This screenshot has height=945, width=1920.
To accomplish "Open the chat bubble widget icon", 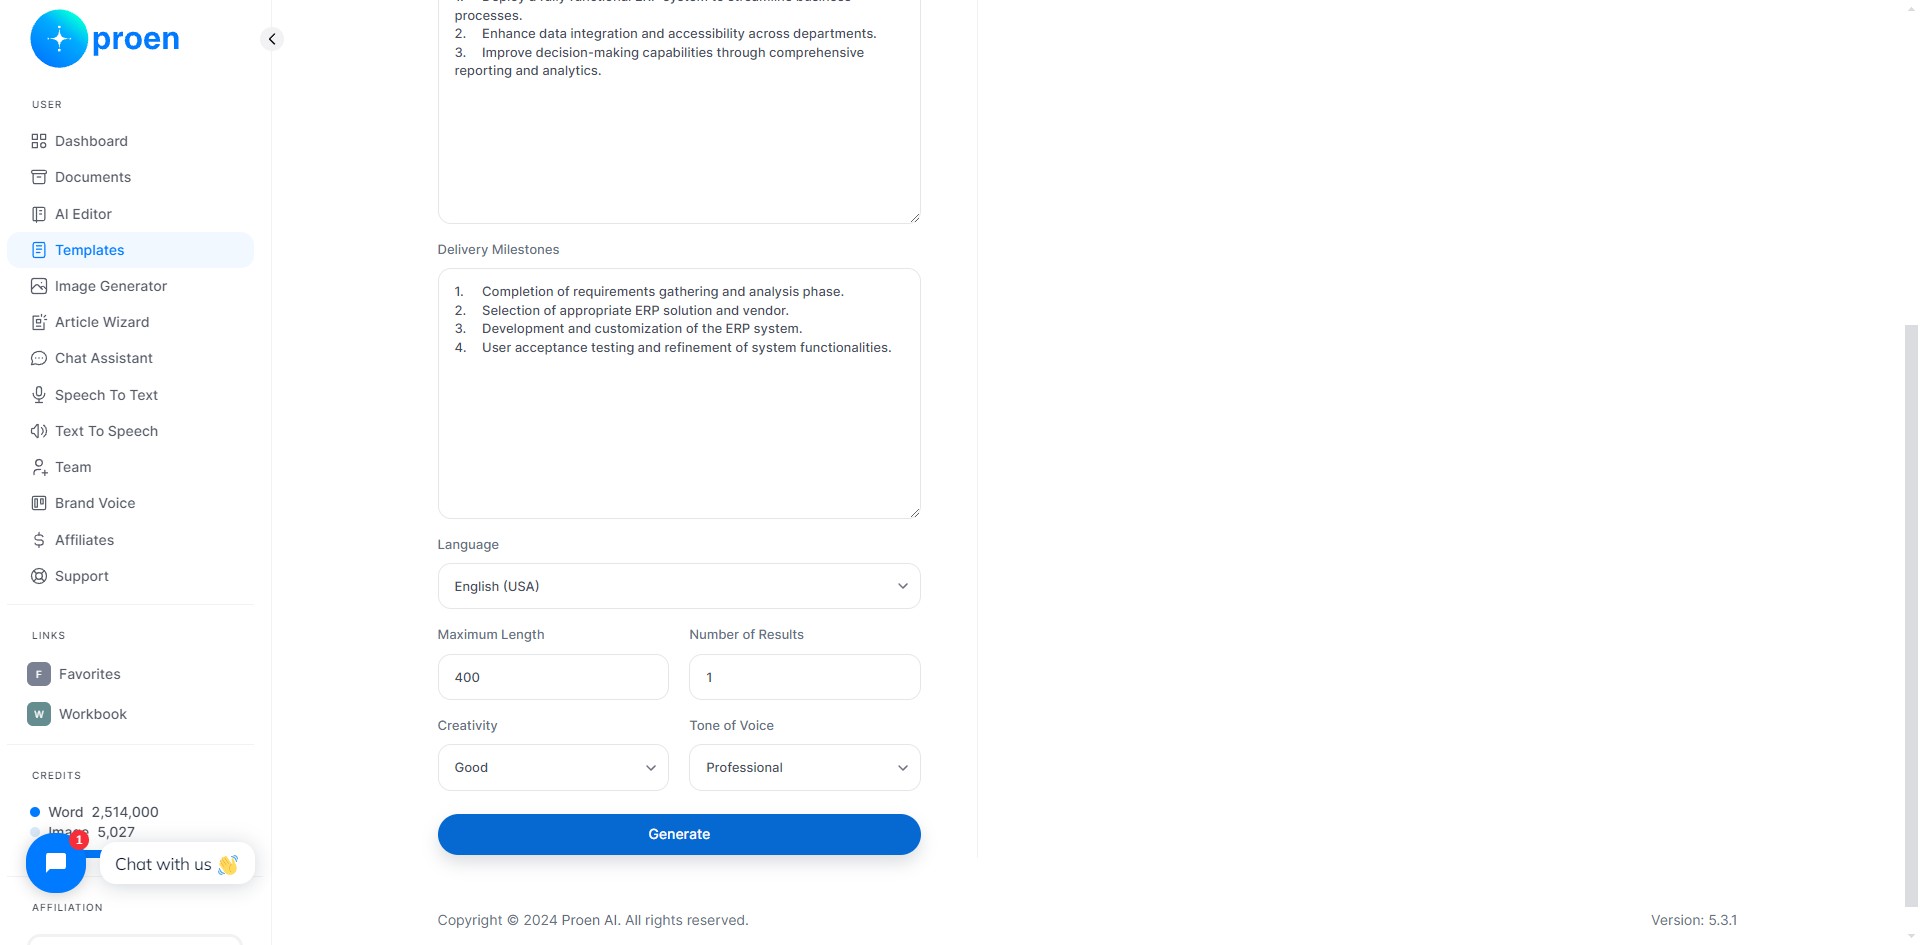I will pyautogui.click(x=56, y=863).
